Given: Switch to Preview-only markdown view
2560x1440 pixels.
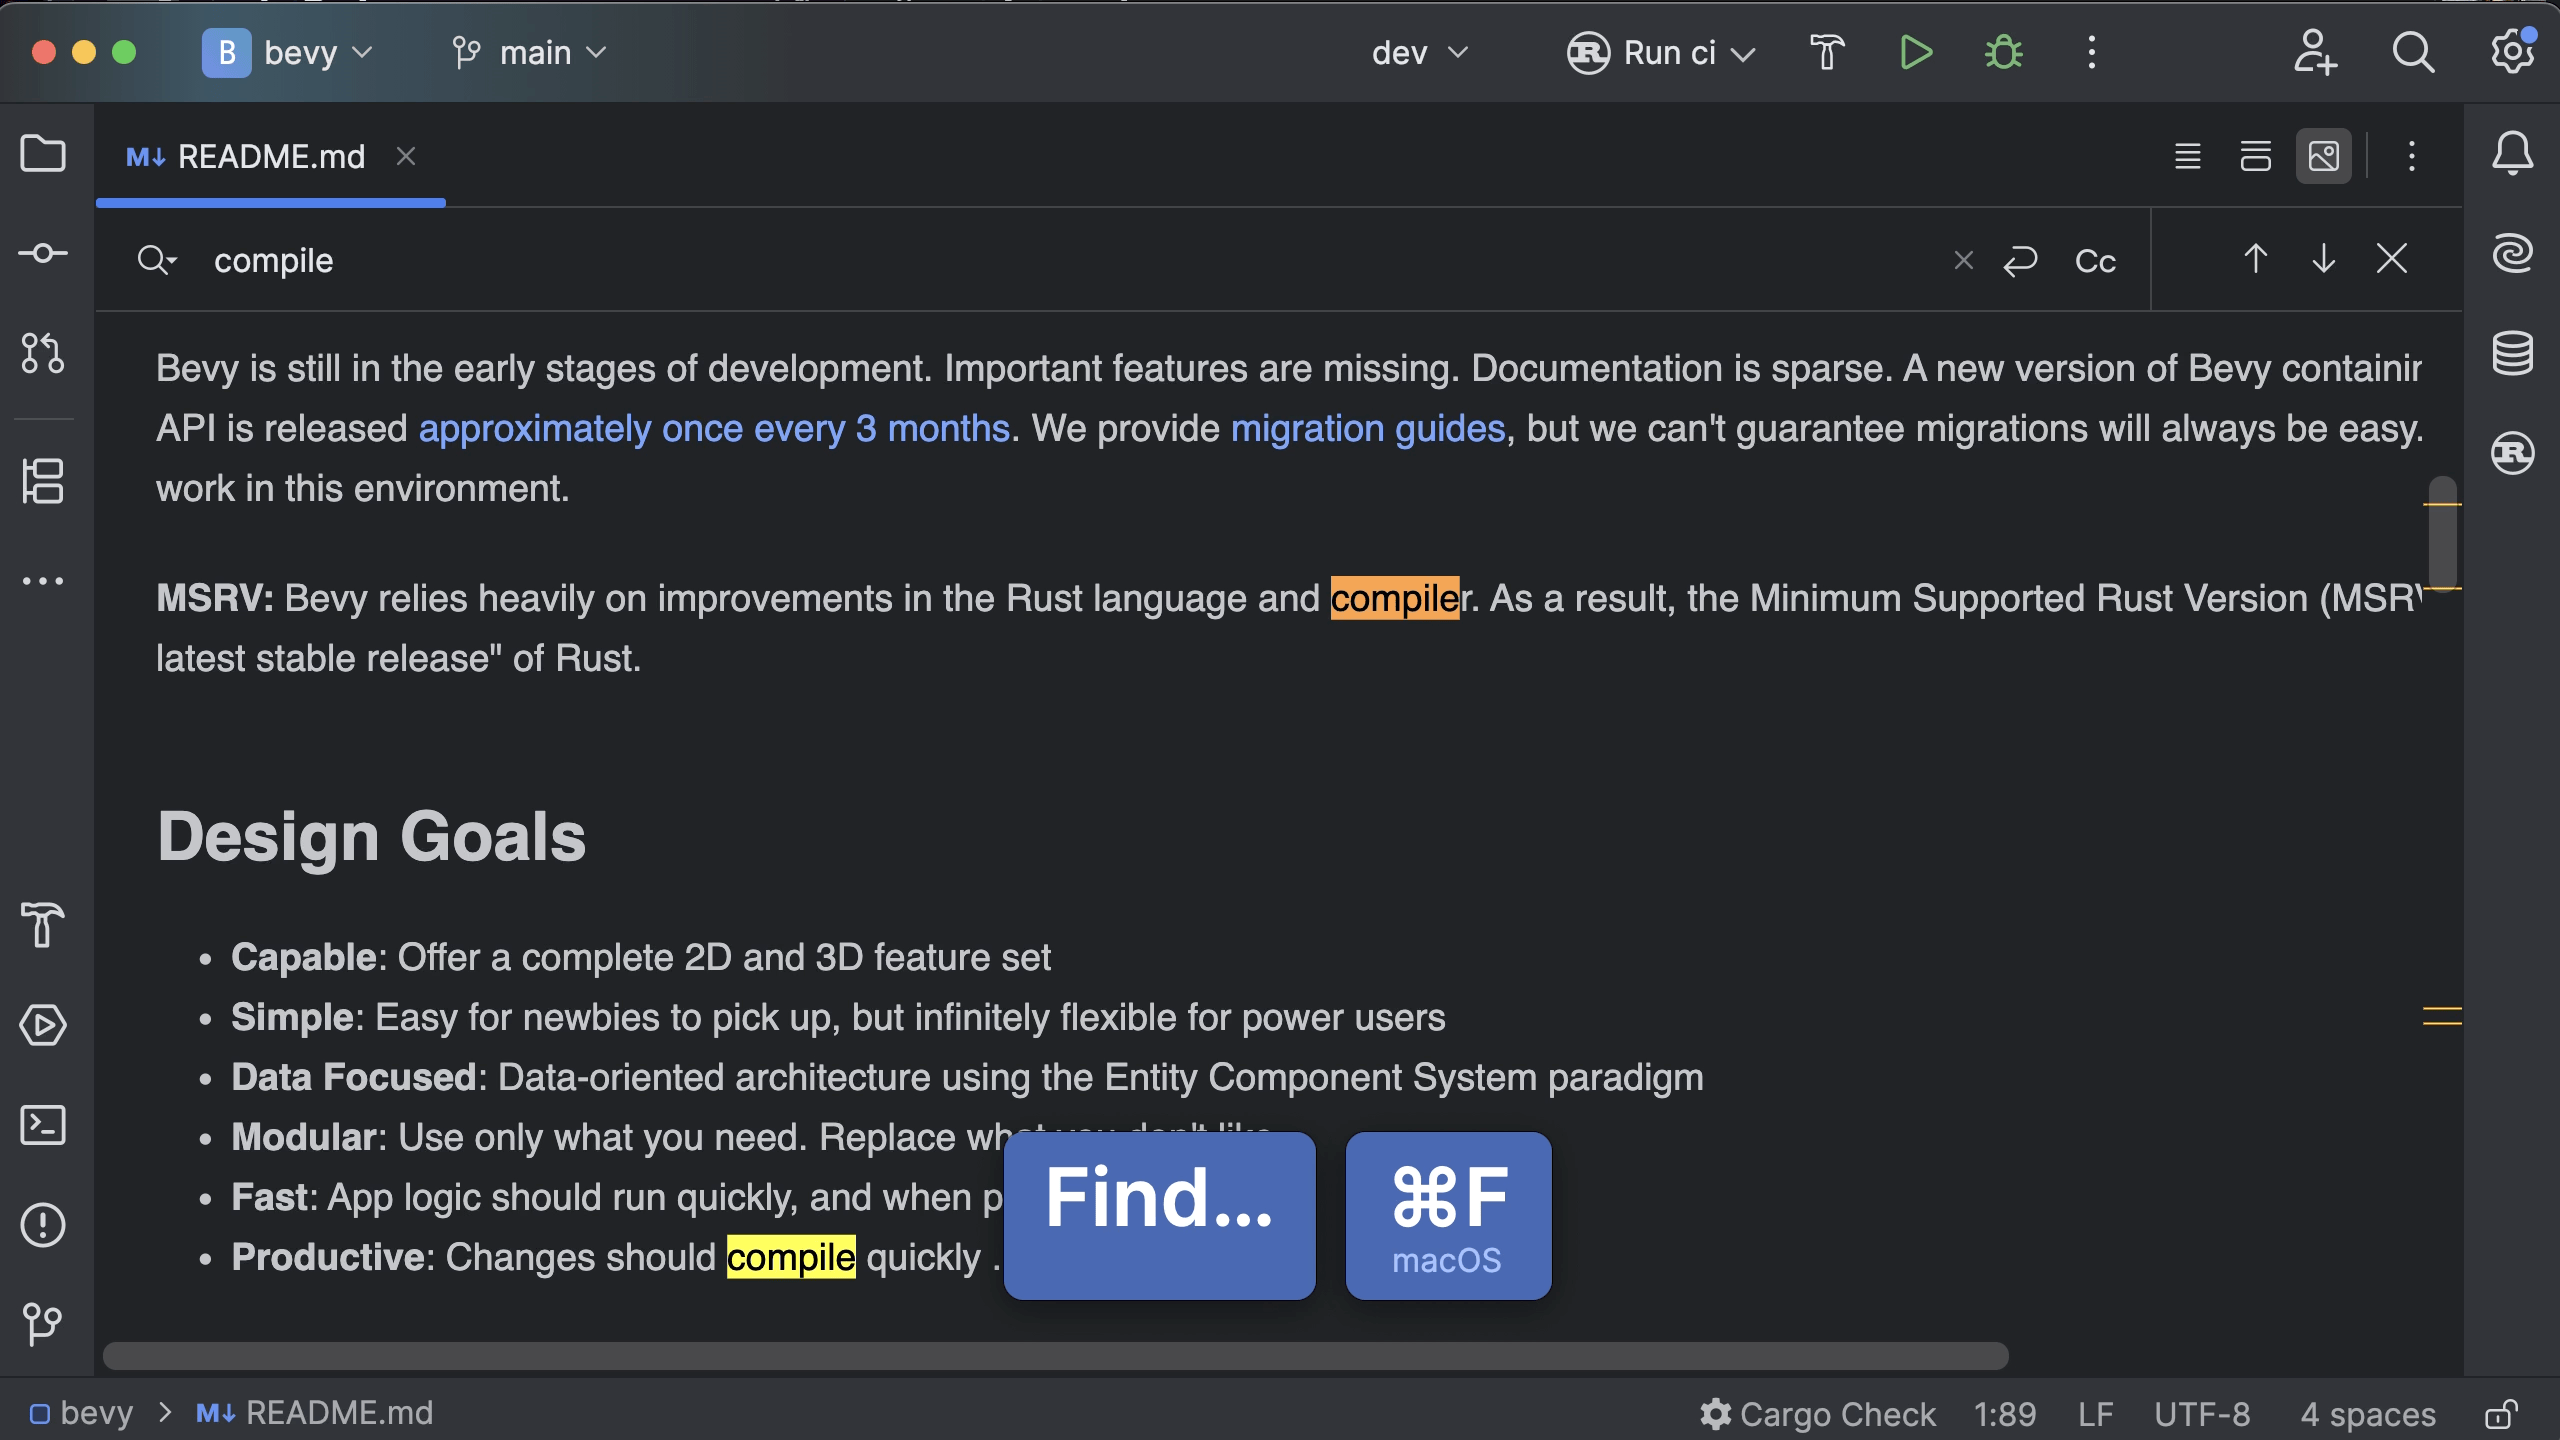Looking at the screenshot, I should pos(2323,156).
